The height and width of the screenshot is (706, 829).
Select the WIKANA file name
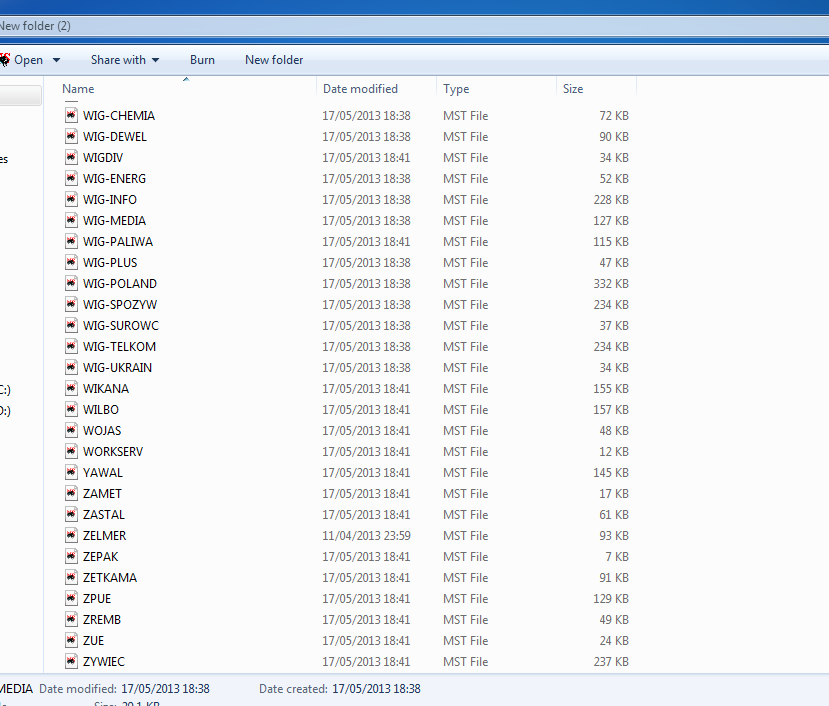pyautogui.click(x=106, y=389)
